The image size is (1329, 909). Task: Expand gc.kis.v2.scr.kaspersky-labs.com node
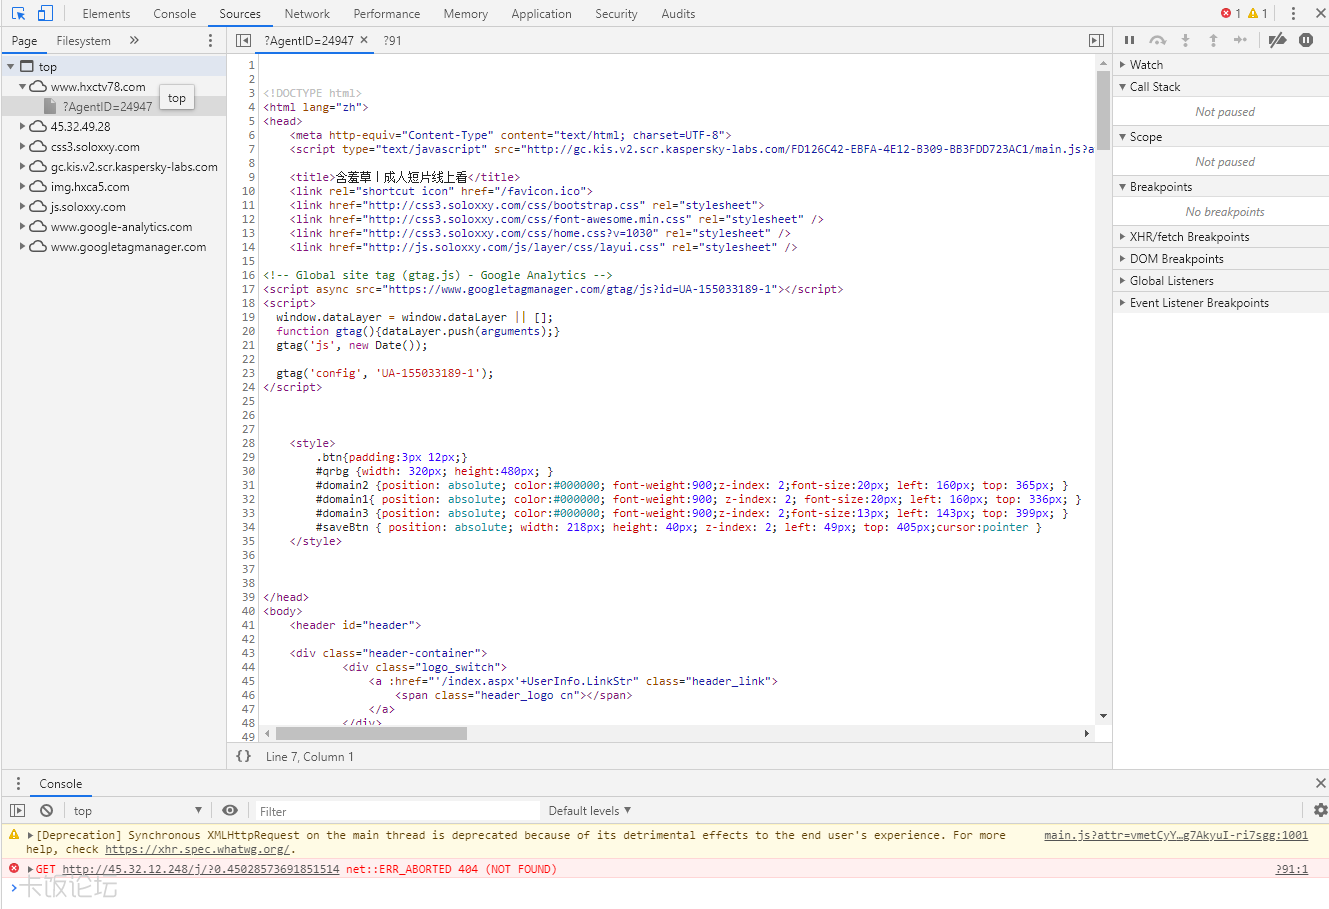point(22,167)
